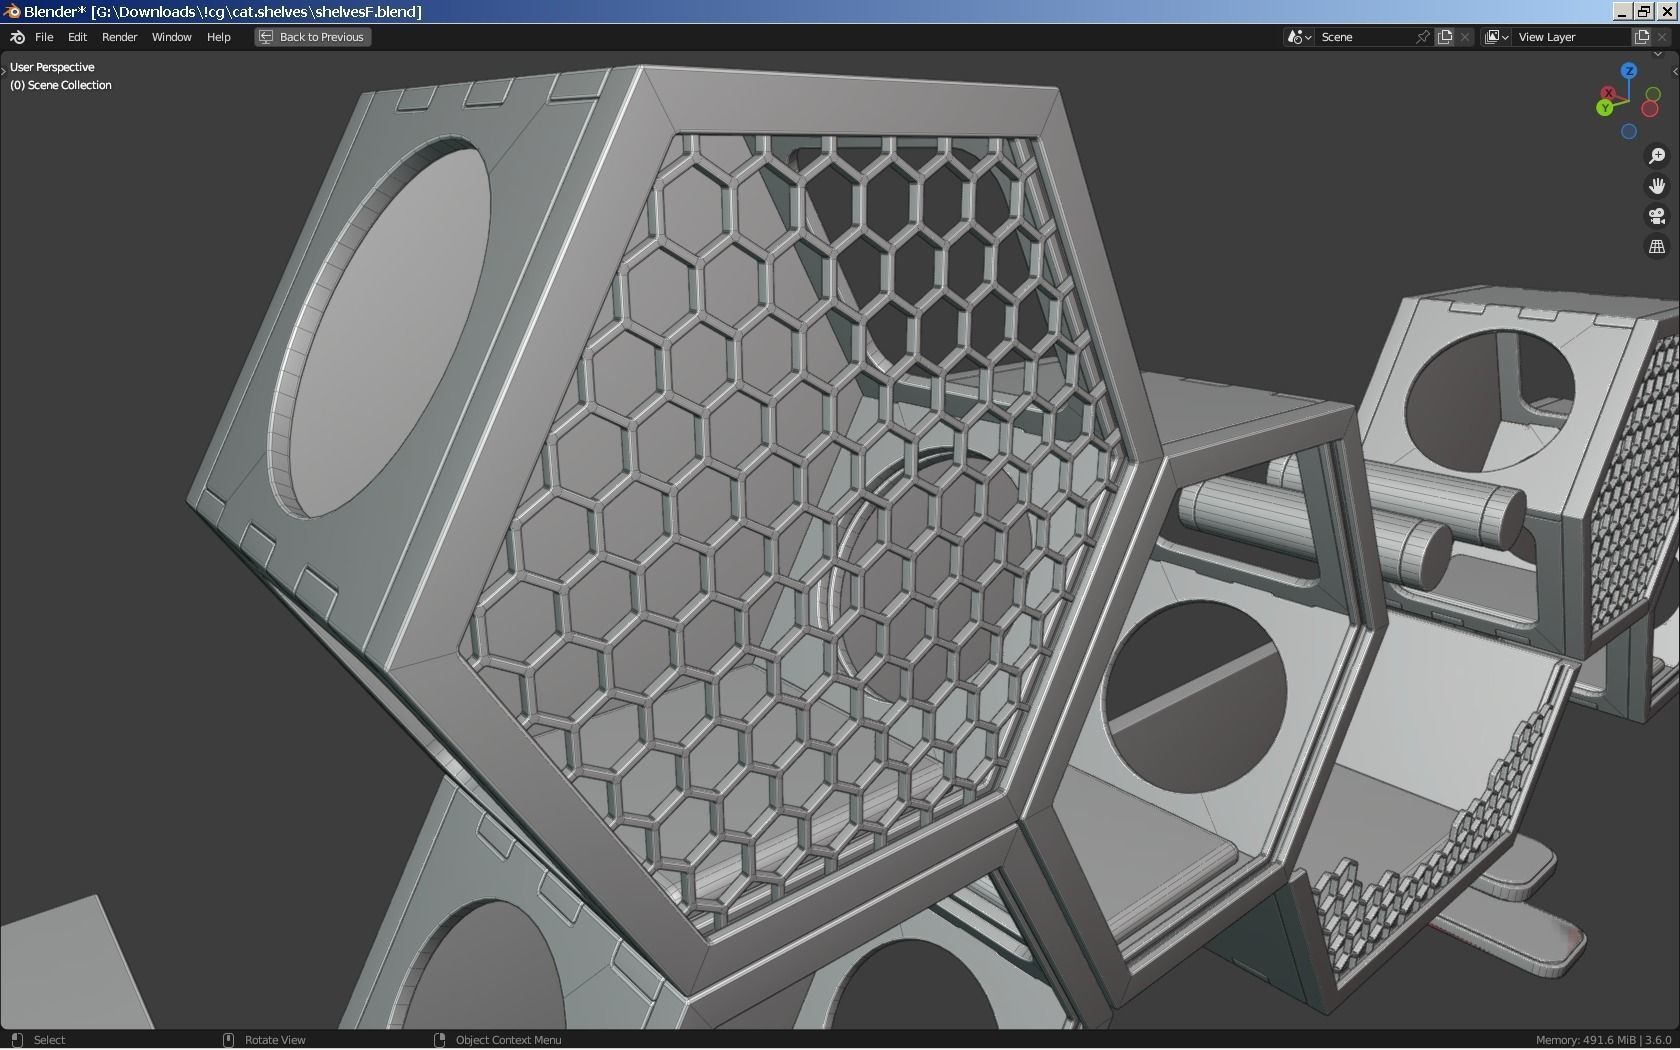
Task: Click the zoom magnifier viewport icon
Action: pos(1657,156)
